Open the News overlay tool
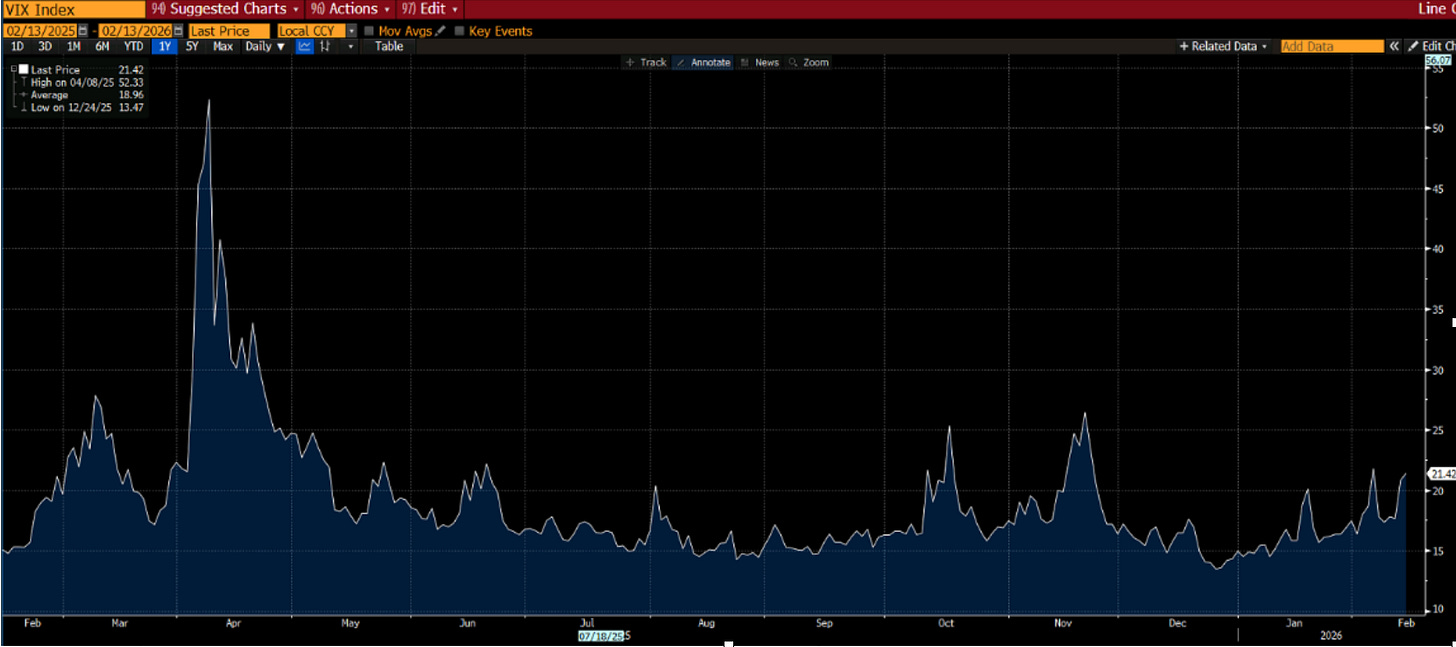 tap(760, 62)
